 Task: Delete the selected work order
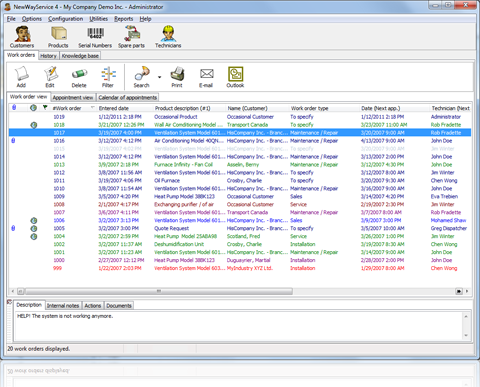pos(79,77)
